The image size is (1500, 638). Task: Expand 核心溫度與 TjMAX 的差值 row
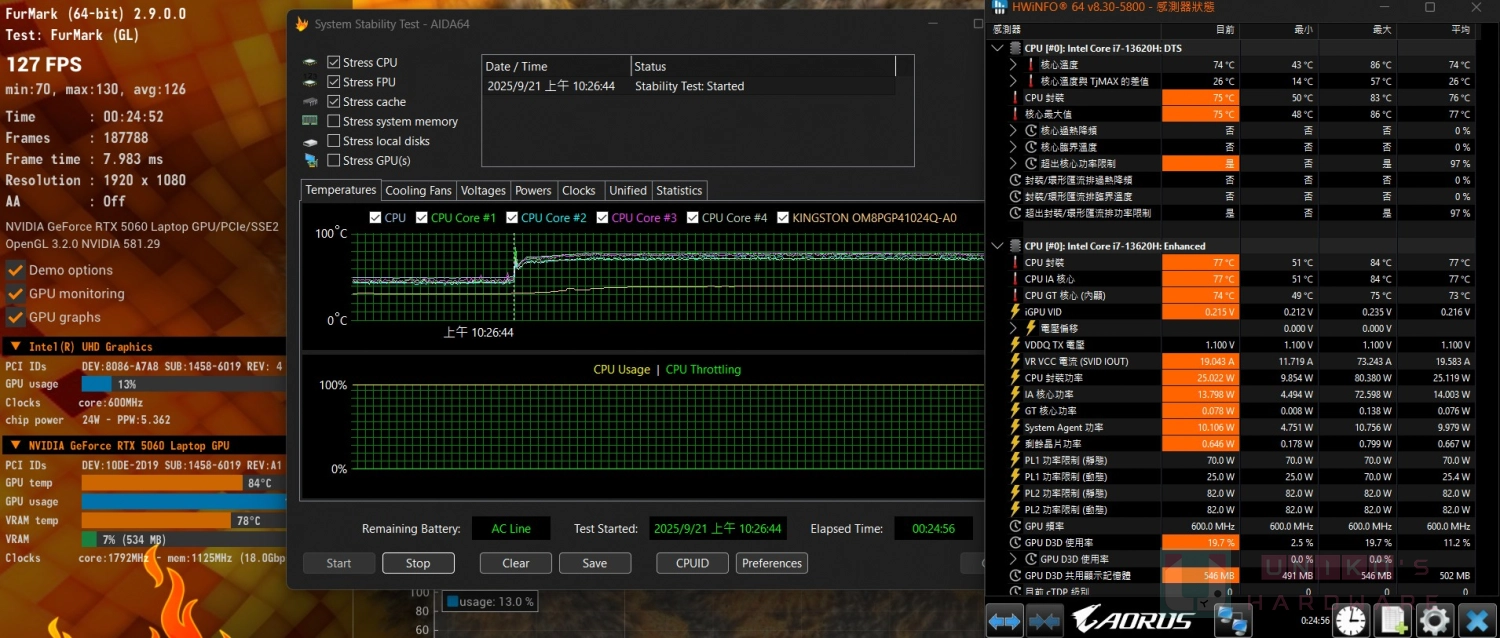pos(1014,81)
